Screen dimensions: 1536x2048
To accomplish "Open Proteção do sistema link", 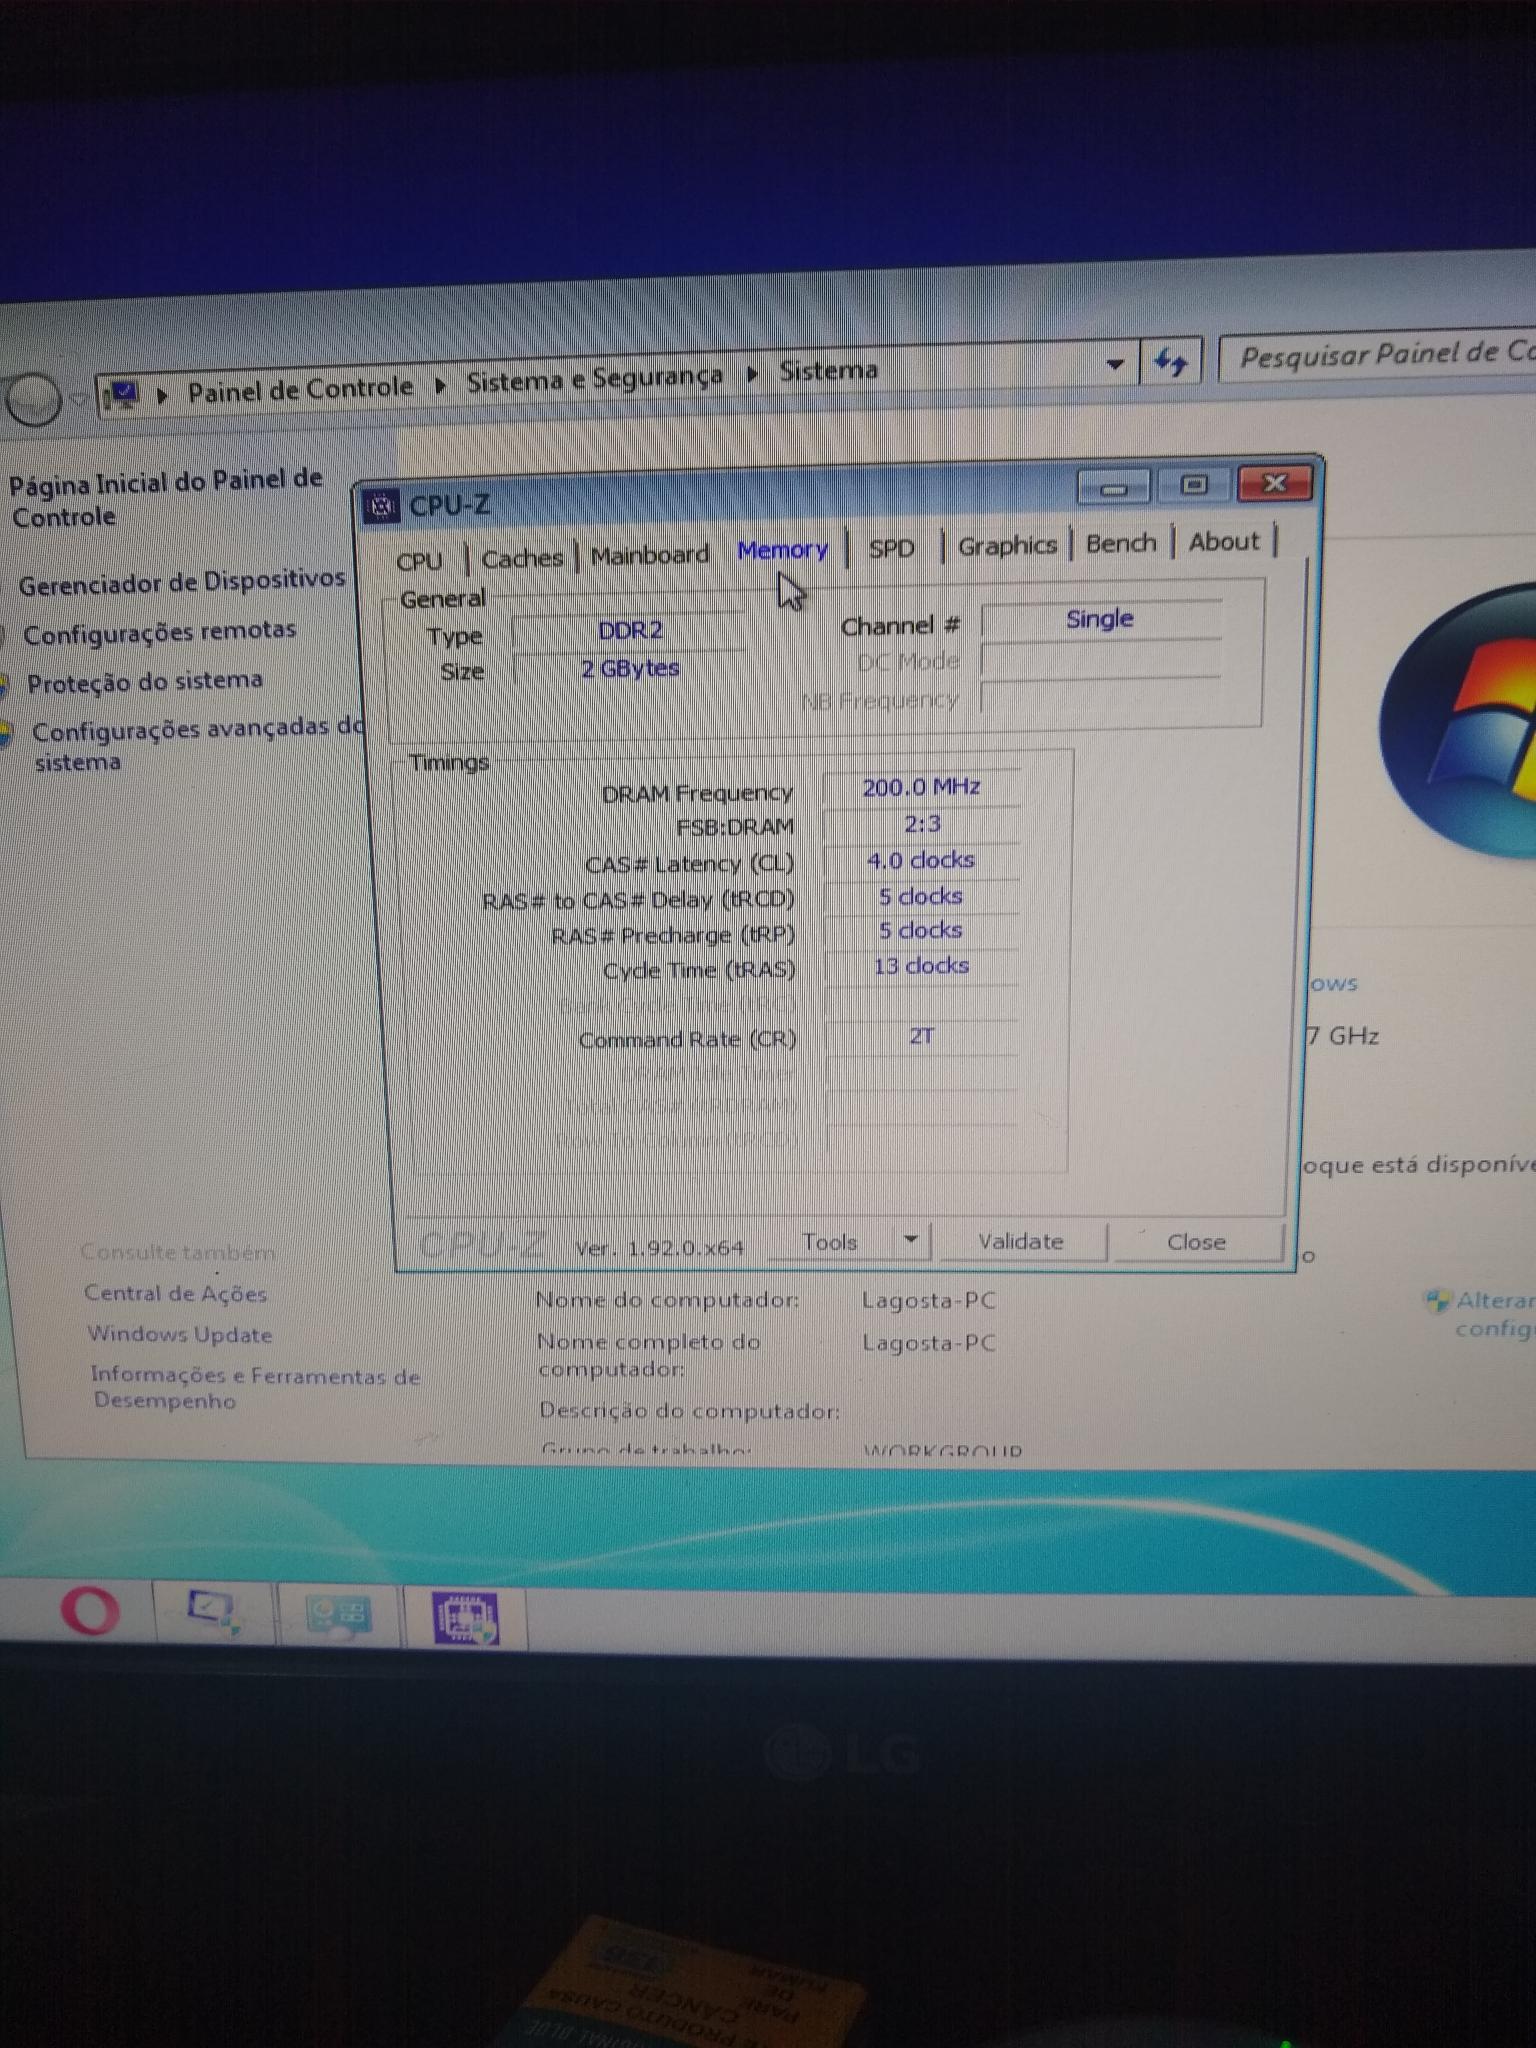I will 145,682.
